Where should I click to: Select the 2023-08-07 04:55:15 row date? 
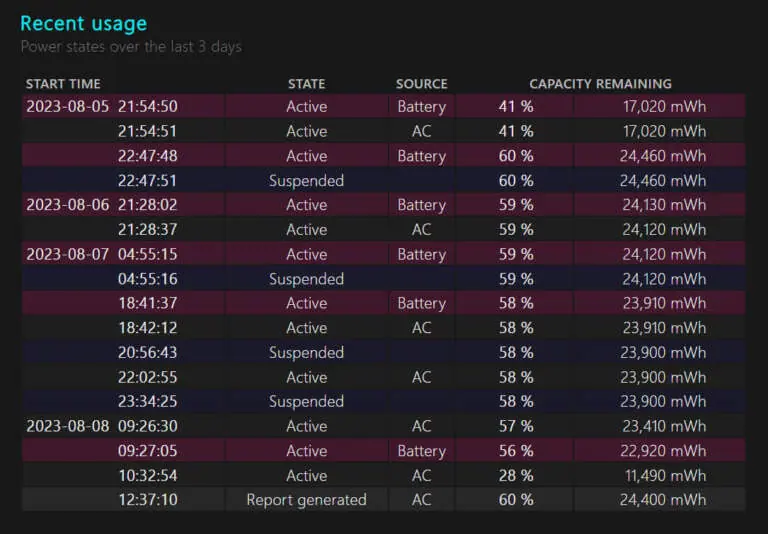[68, 254]
